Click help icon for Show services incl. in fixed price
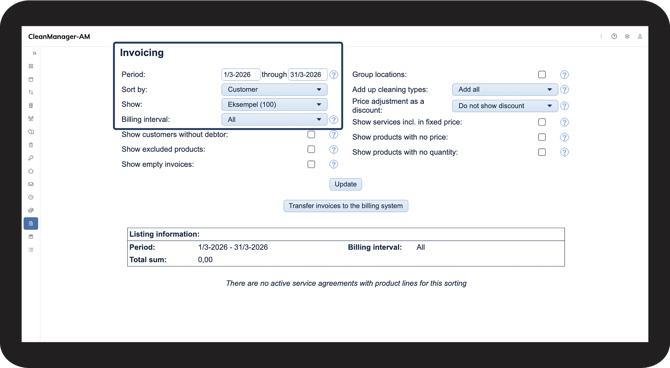The image size is (670, 368). [x=564, y=123]
